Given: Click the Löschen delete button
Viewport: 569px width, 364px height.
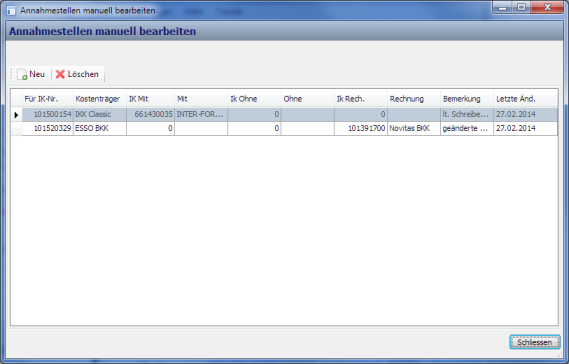Looking at the screenshot, I should coord(77,74).
